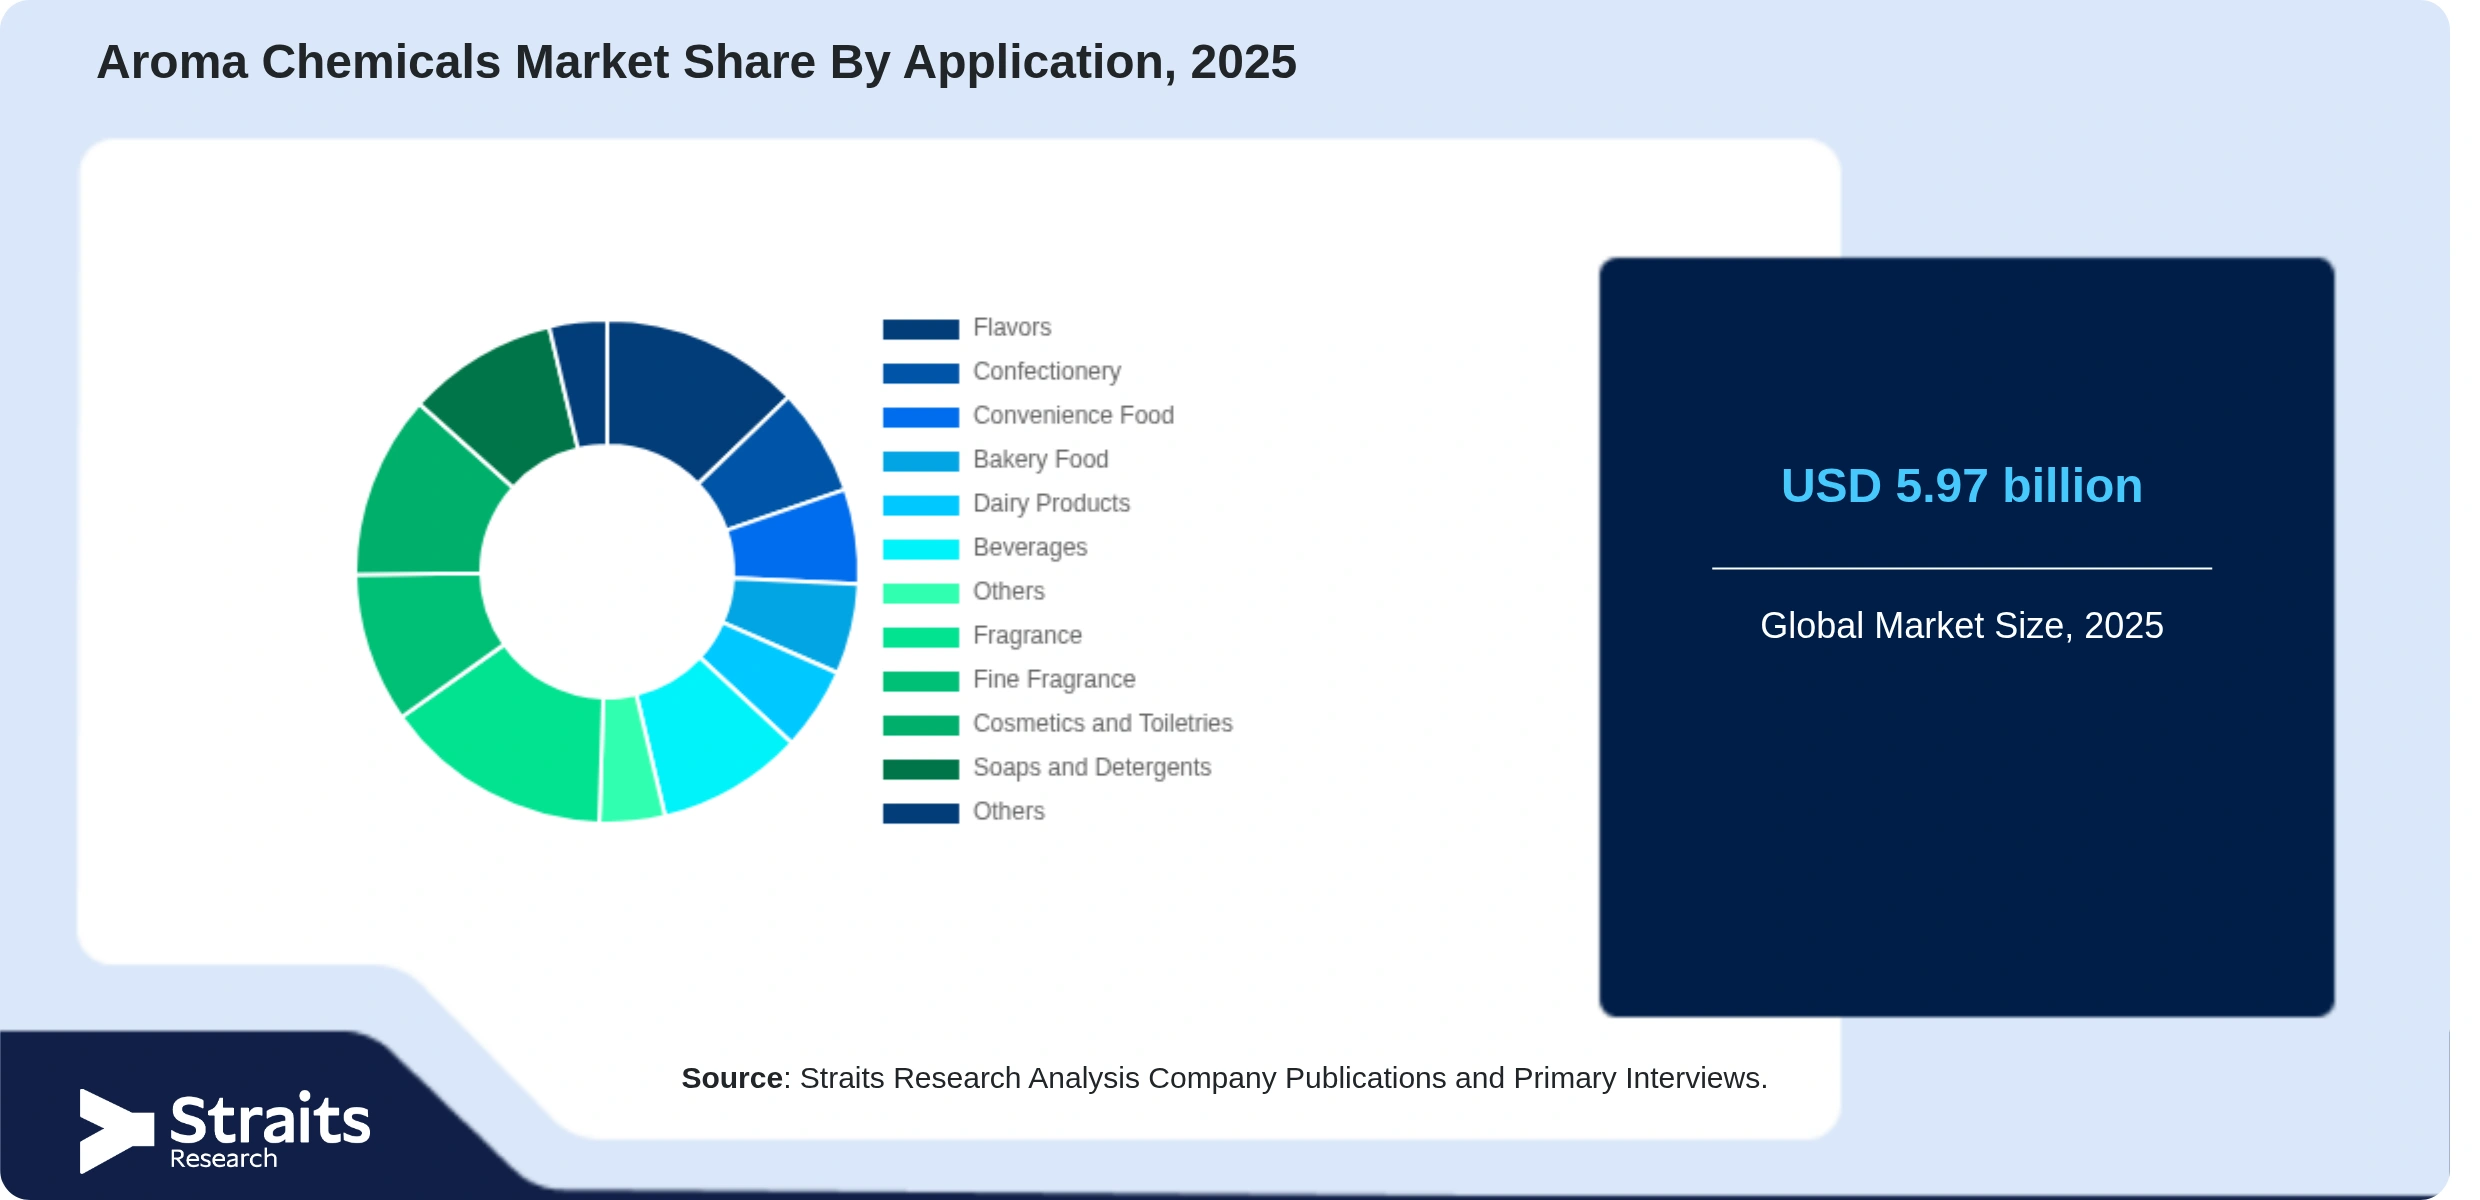This screenshot has width=2480, height=1200.
Task: Click the Confectionery legend swatch
Action: pyautogui.click(x=920, y=373)
